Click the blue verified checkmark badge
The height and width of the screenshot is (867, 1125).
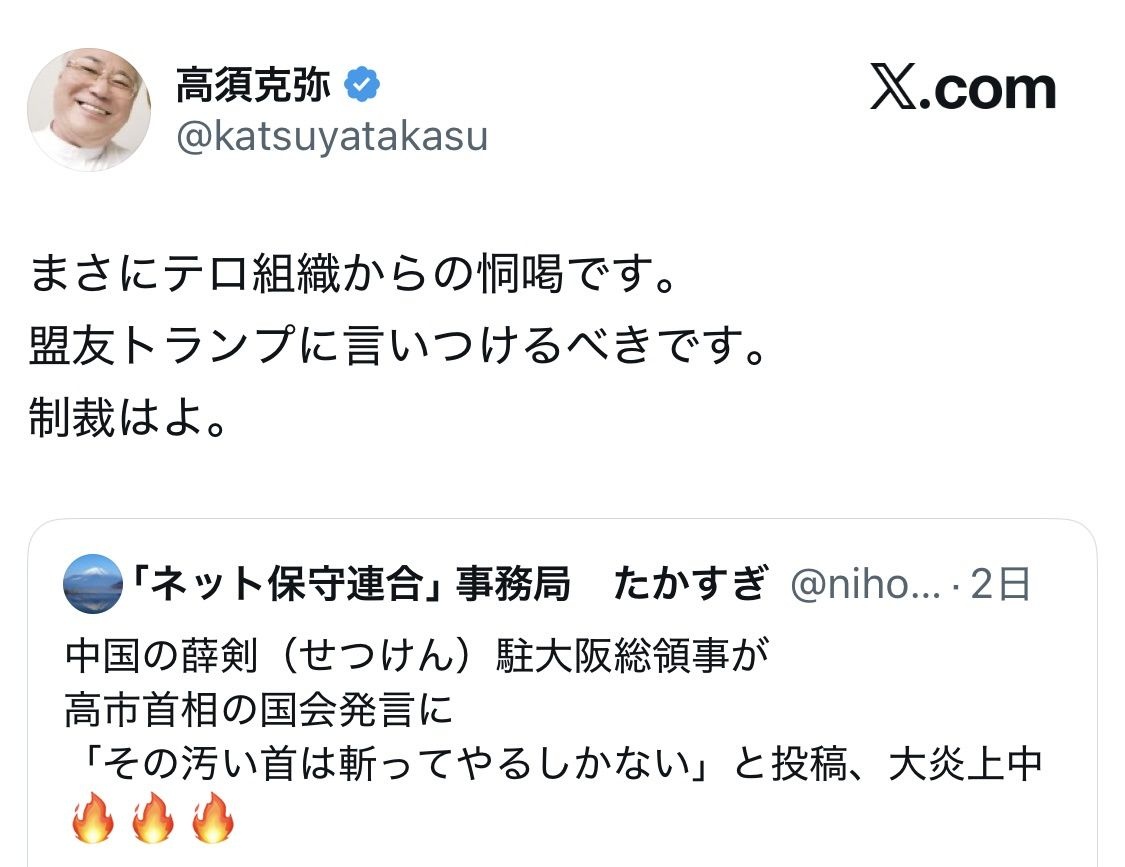pos(361,87)
